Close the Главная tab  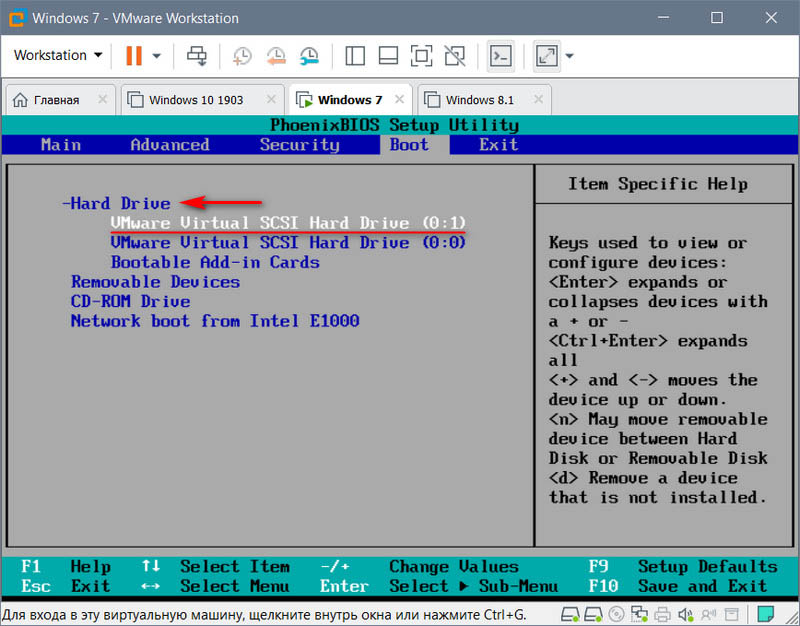103,99
